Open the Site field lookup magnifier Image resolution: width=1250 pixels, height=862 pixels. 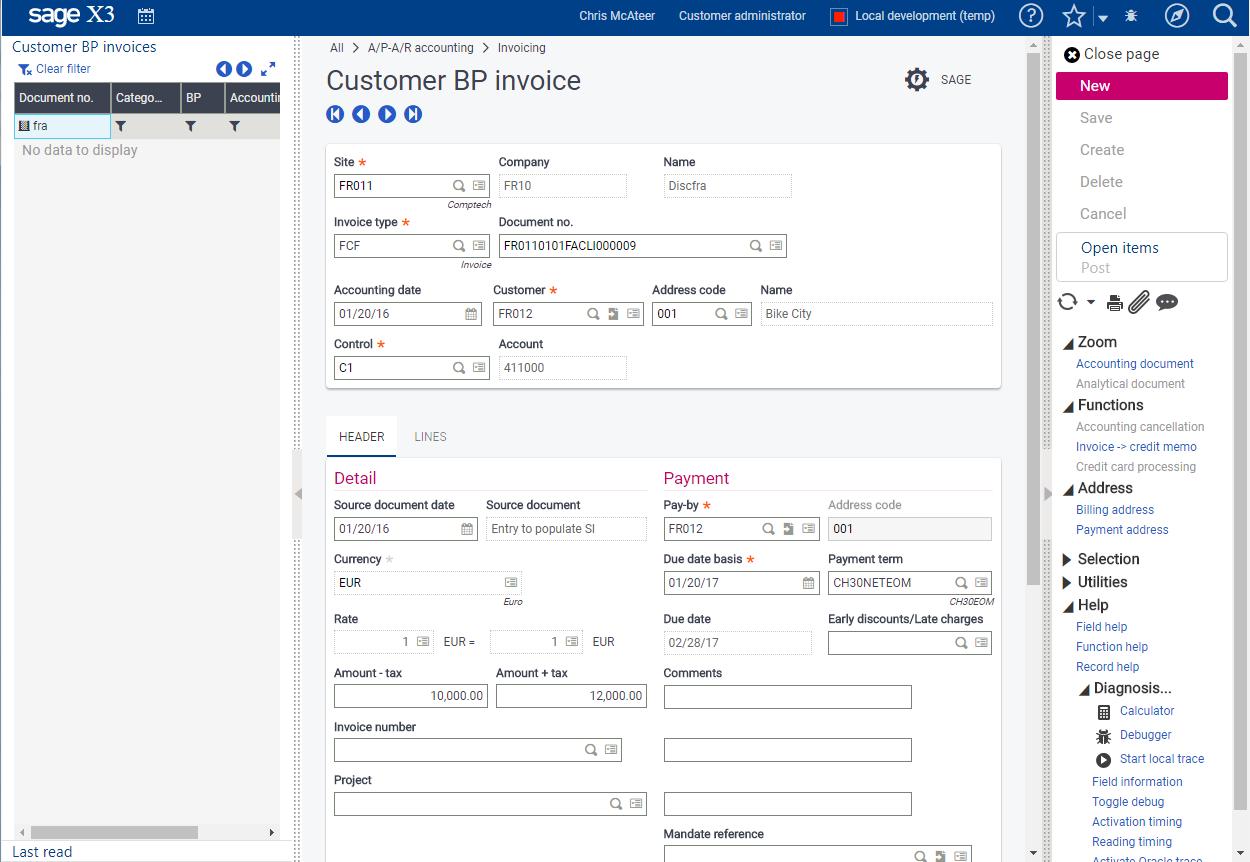click(459, 186)
